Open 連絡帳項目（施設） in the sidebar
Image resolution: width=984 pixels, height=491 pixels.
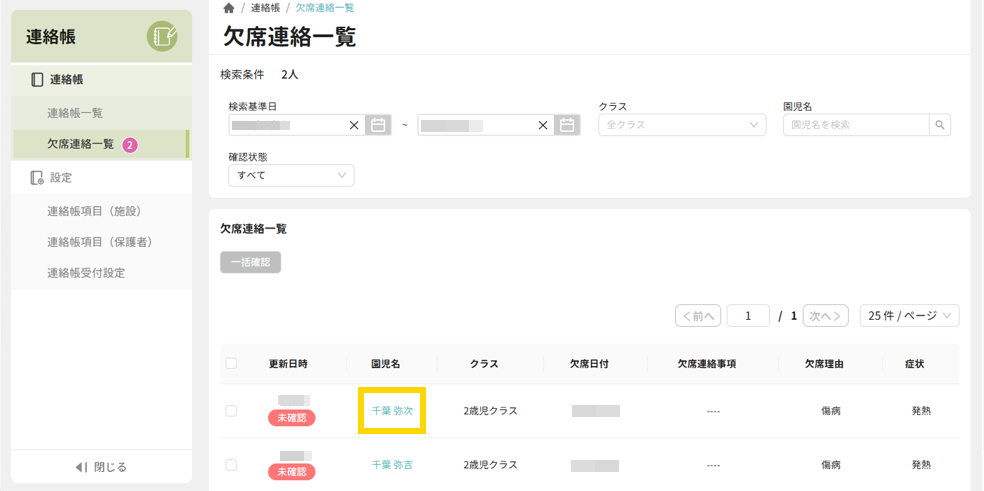pos(96,211)
